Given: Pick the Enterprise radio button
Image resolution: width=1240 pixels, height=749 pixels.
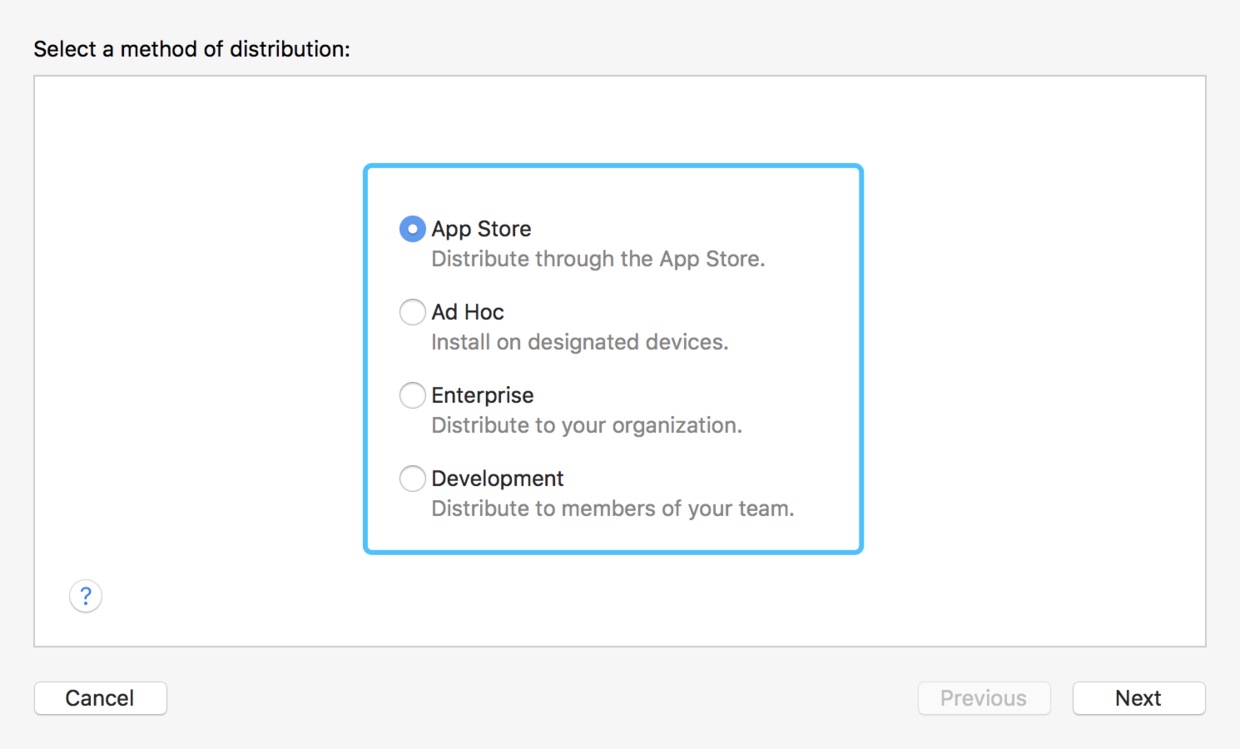Looking at the screenshot, I should tap(412, 395).
